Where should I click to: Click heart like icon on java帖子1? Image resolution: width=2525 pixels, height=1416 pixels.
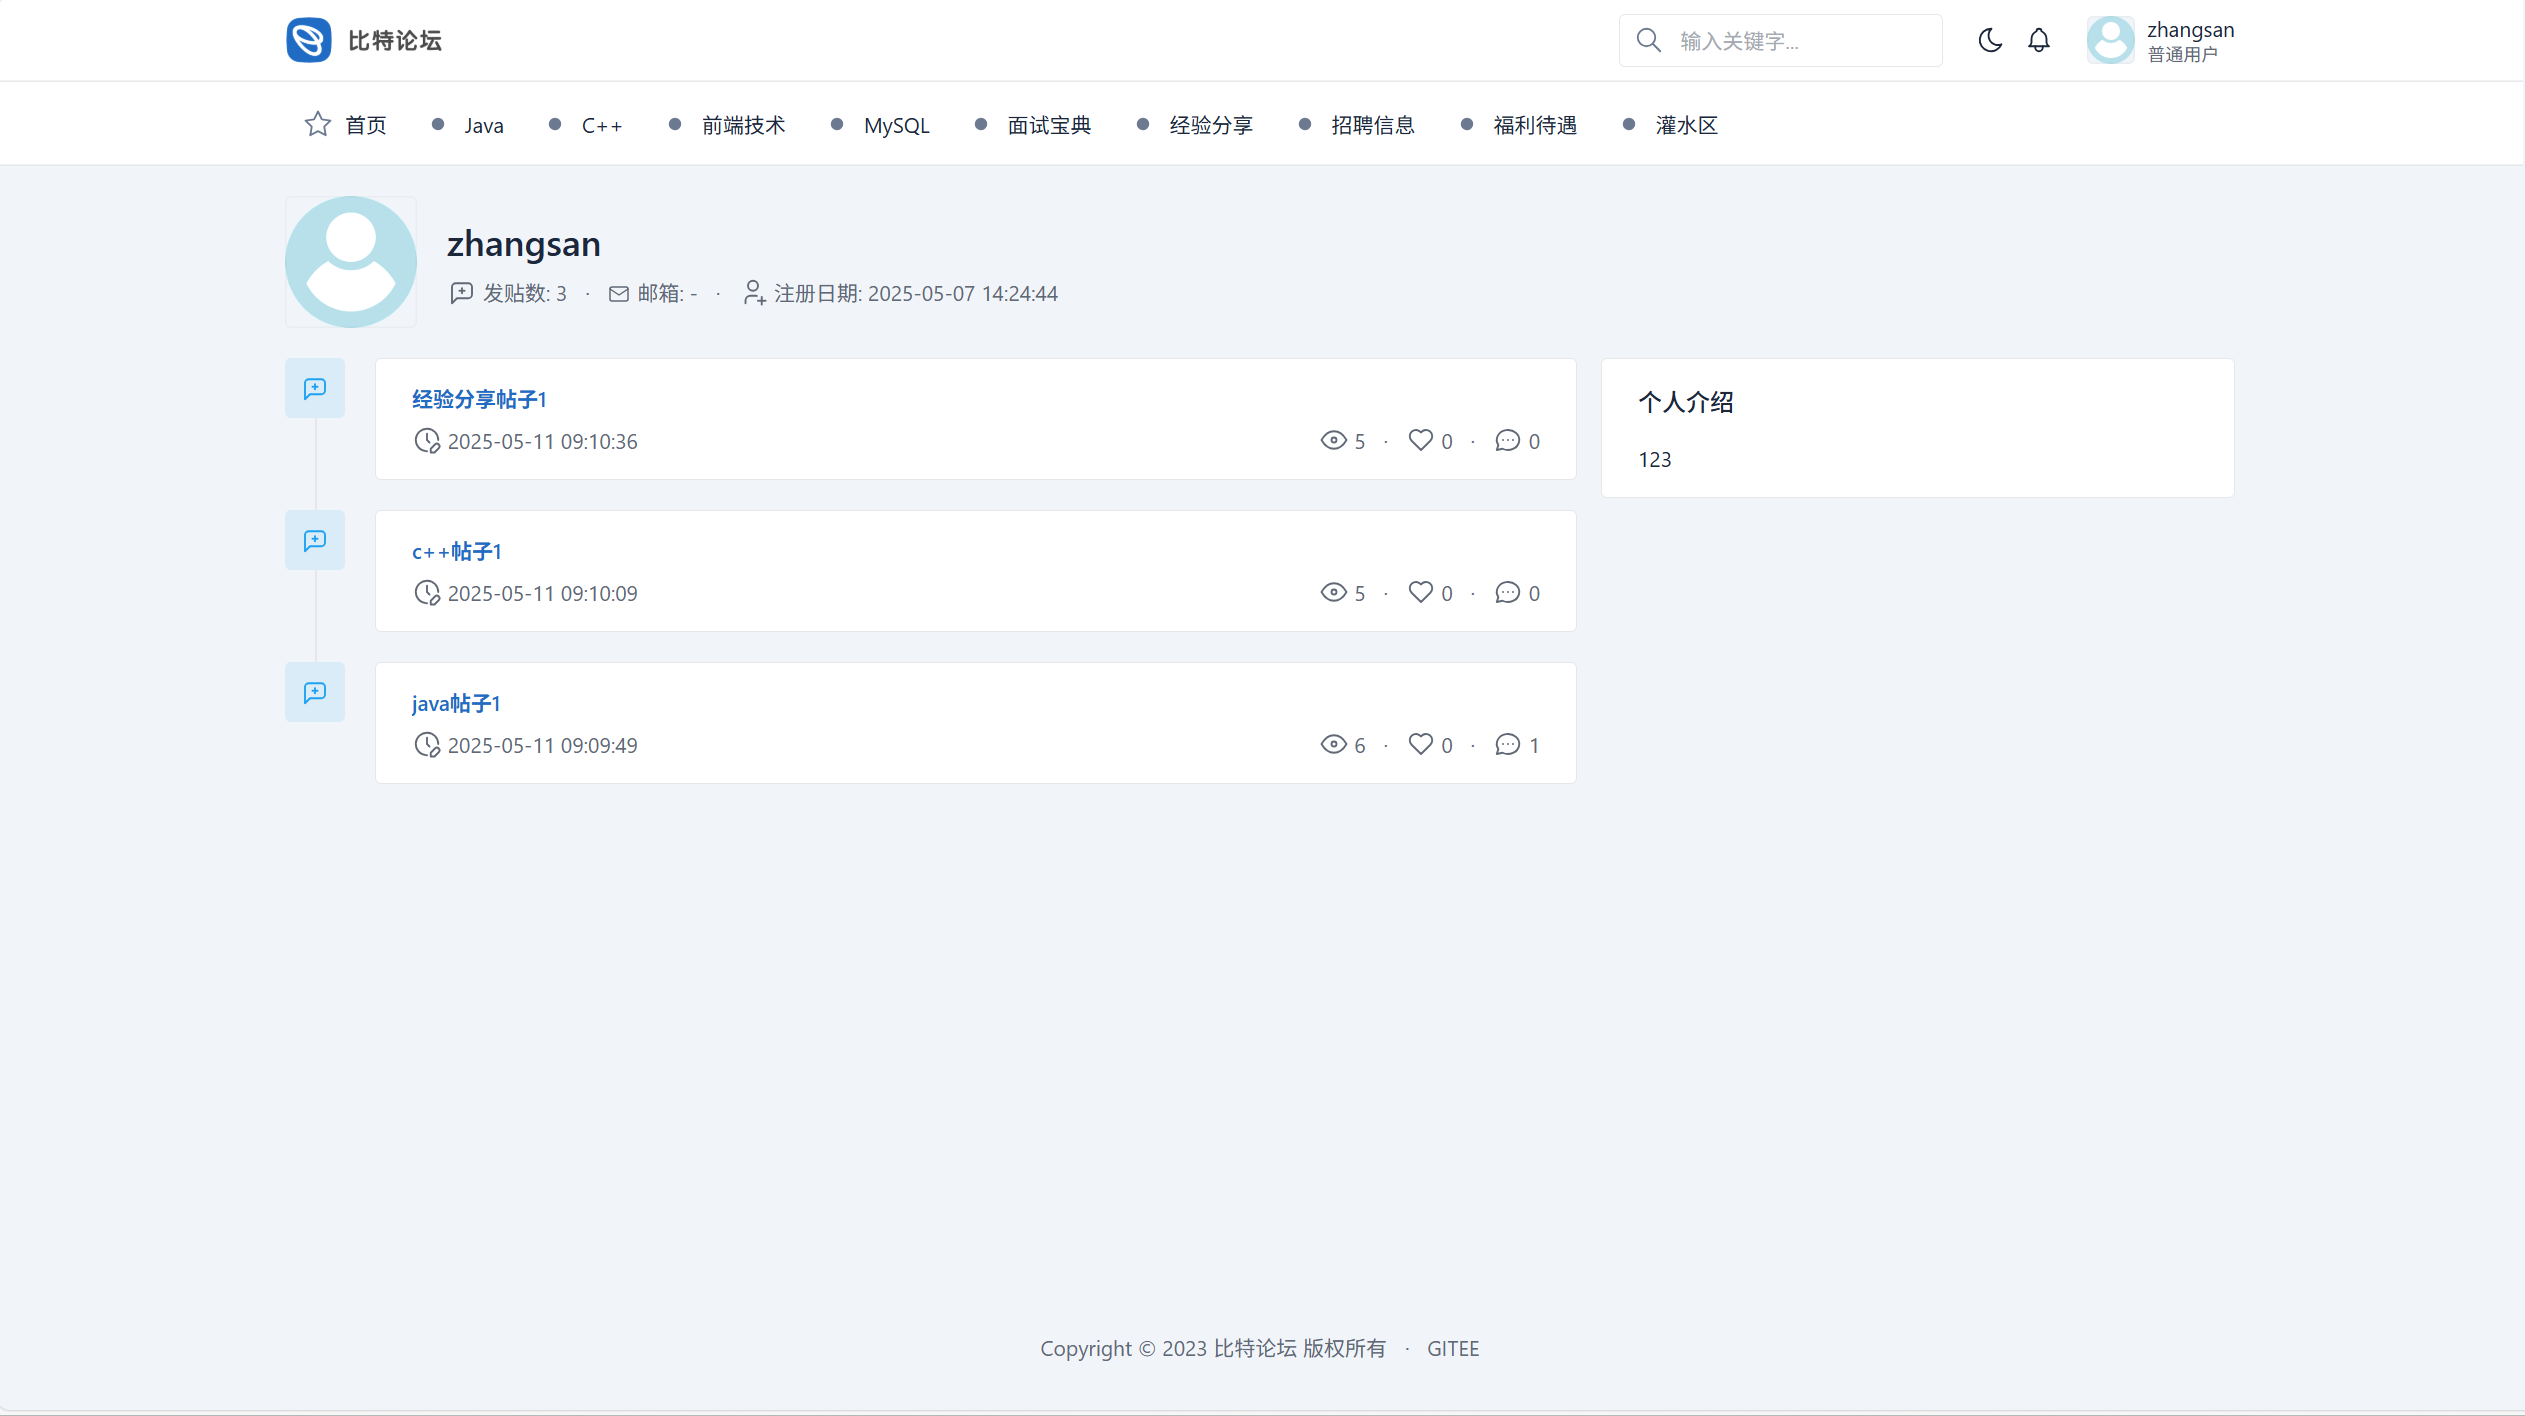click(1420, 744)
